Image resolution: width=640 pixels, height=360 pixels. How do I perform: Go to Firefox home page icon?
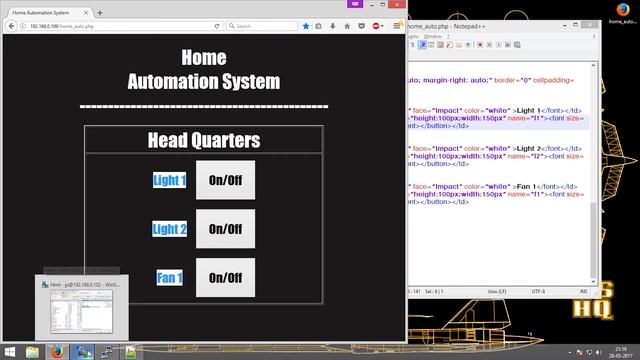point(347,26)
